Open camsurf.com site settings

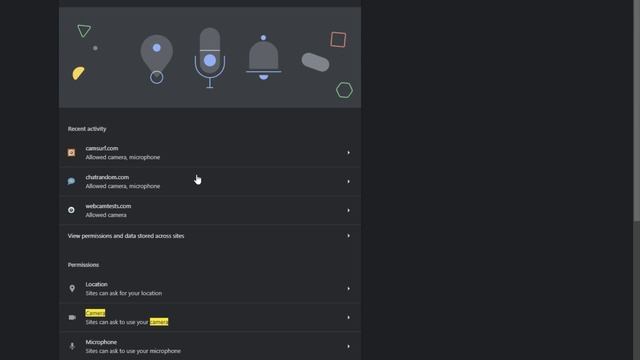(x=210, y=153)
